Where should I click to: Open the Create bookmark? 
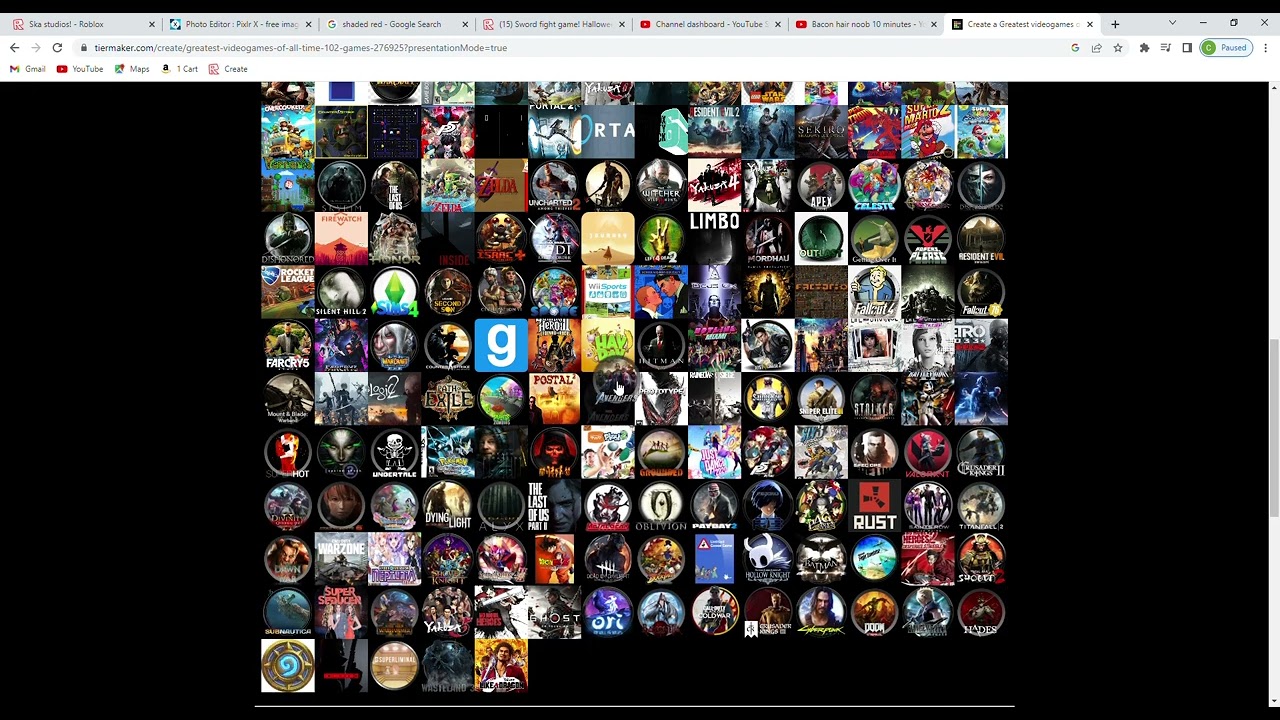pyautogui.click(x=228, y=69)
